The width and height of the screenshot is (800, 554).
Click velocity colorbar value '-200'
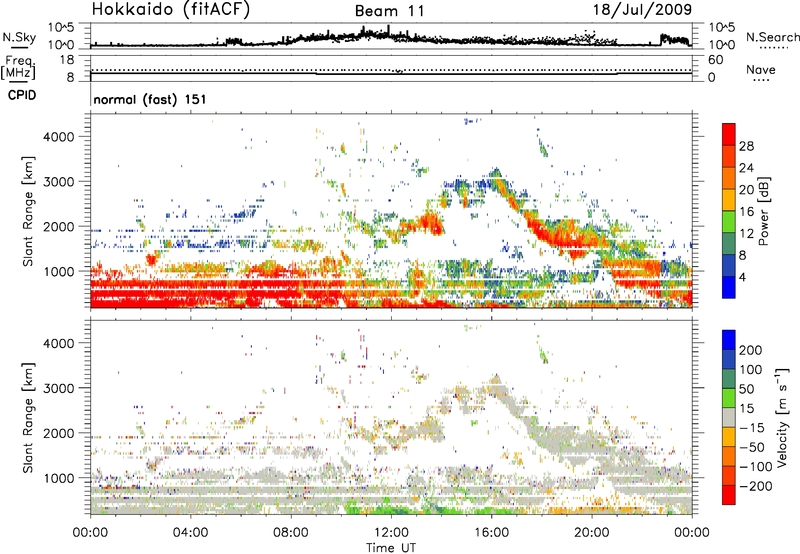coord(756,486)
